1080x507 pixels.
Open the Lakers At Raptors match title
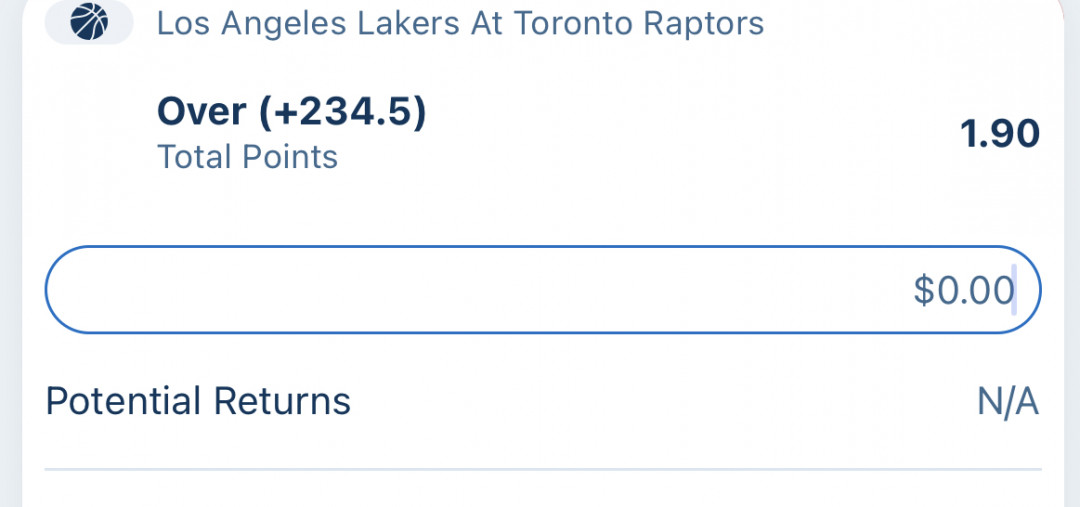coord(460,24)
